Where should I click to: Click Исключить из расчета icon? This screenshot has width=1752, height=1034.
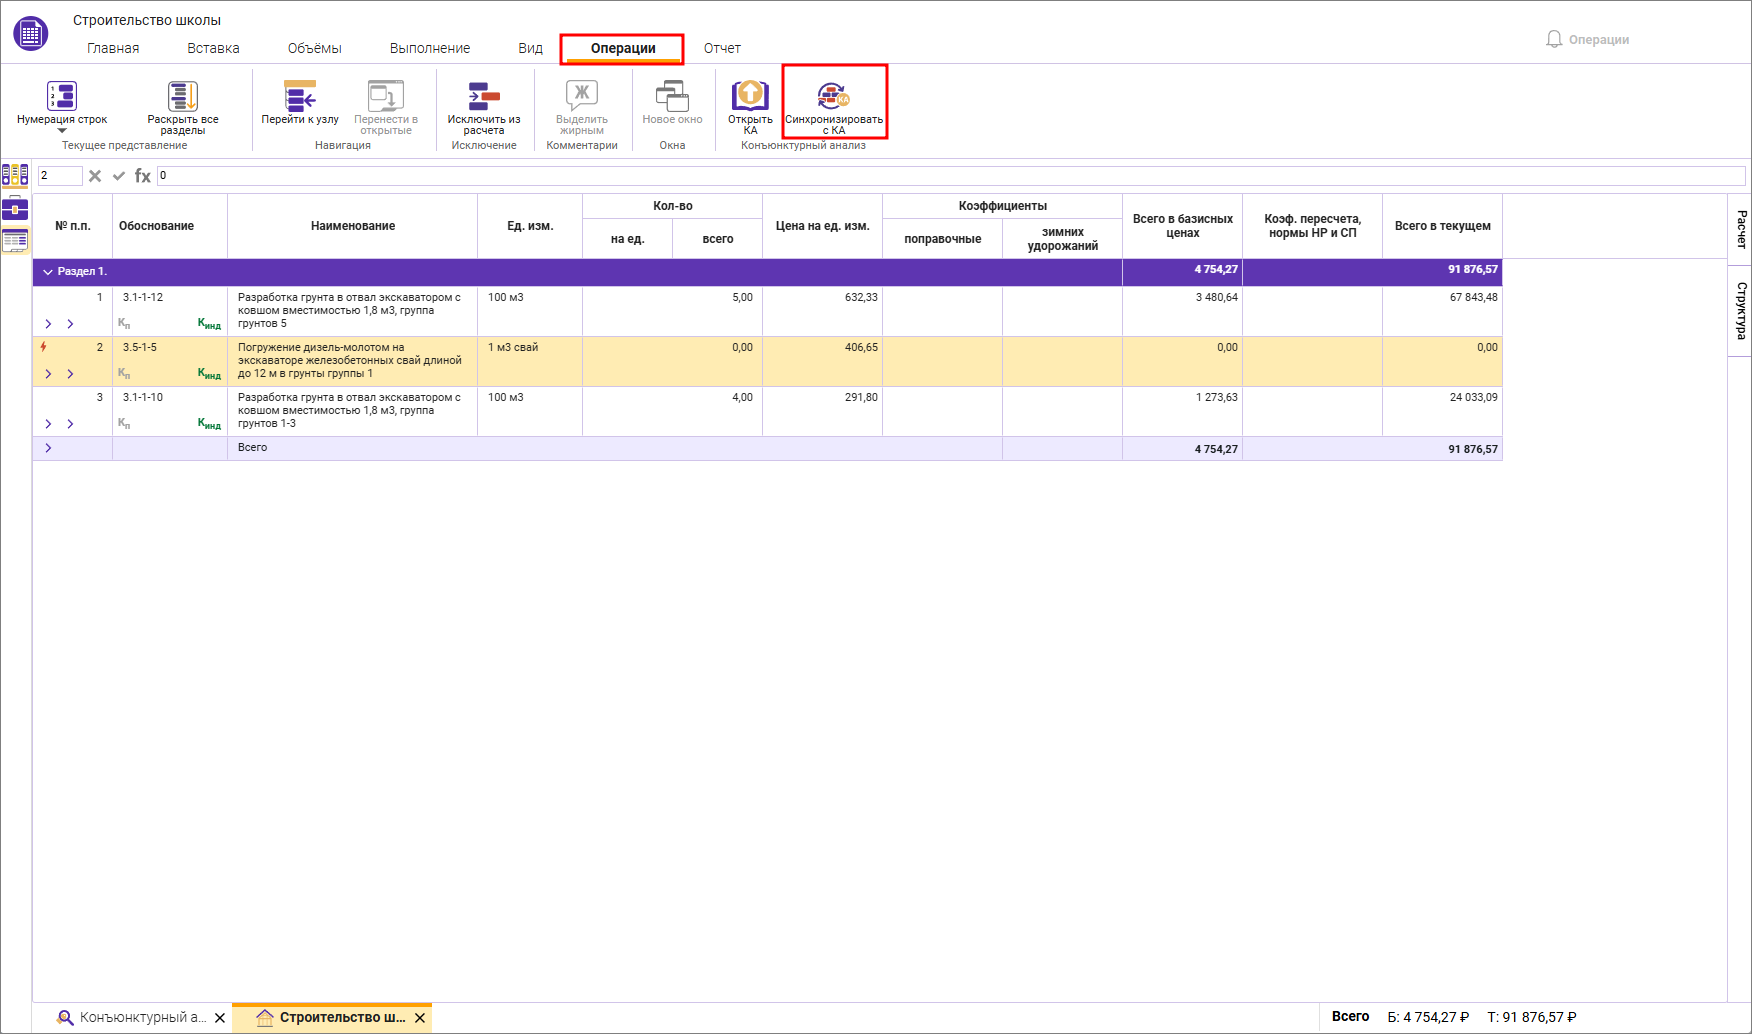pyautogui.click(x=484, y=96)
